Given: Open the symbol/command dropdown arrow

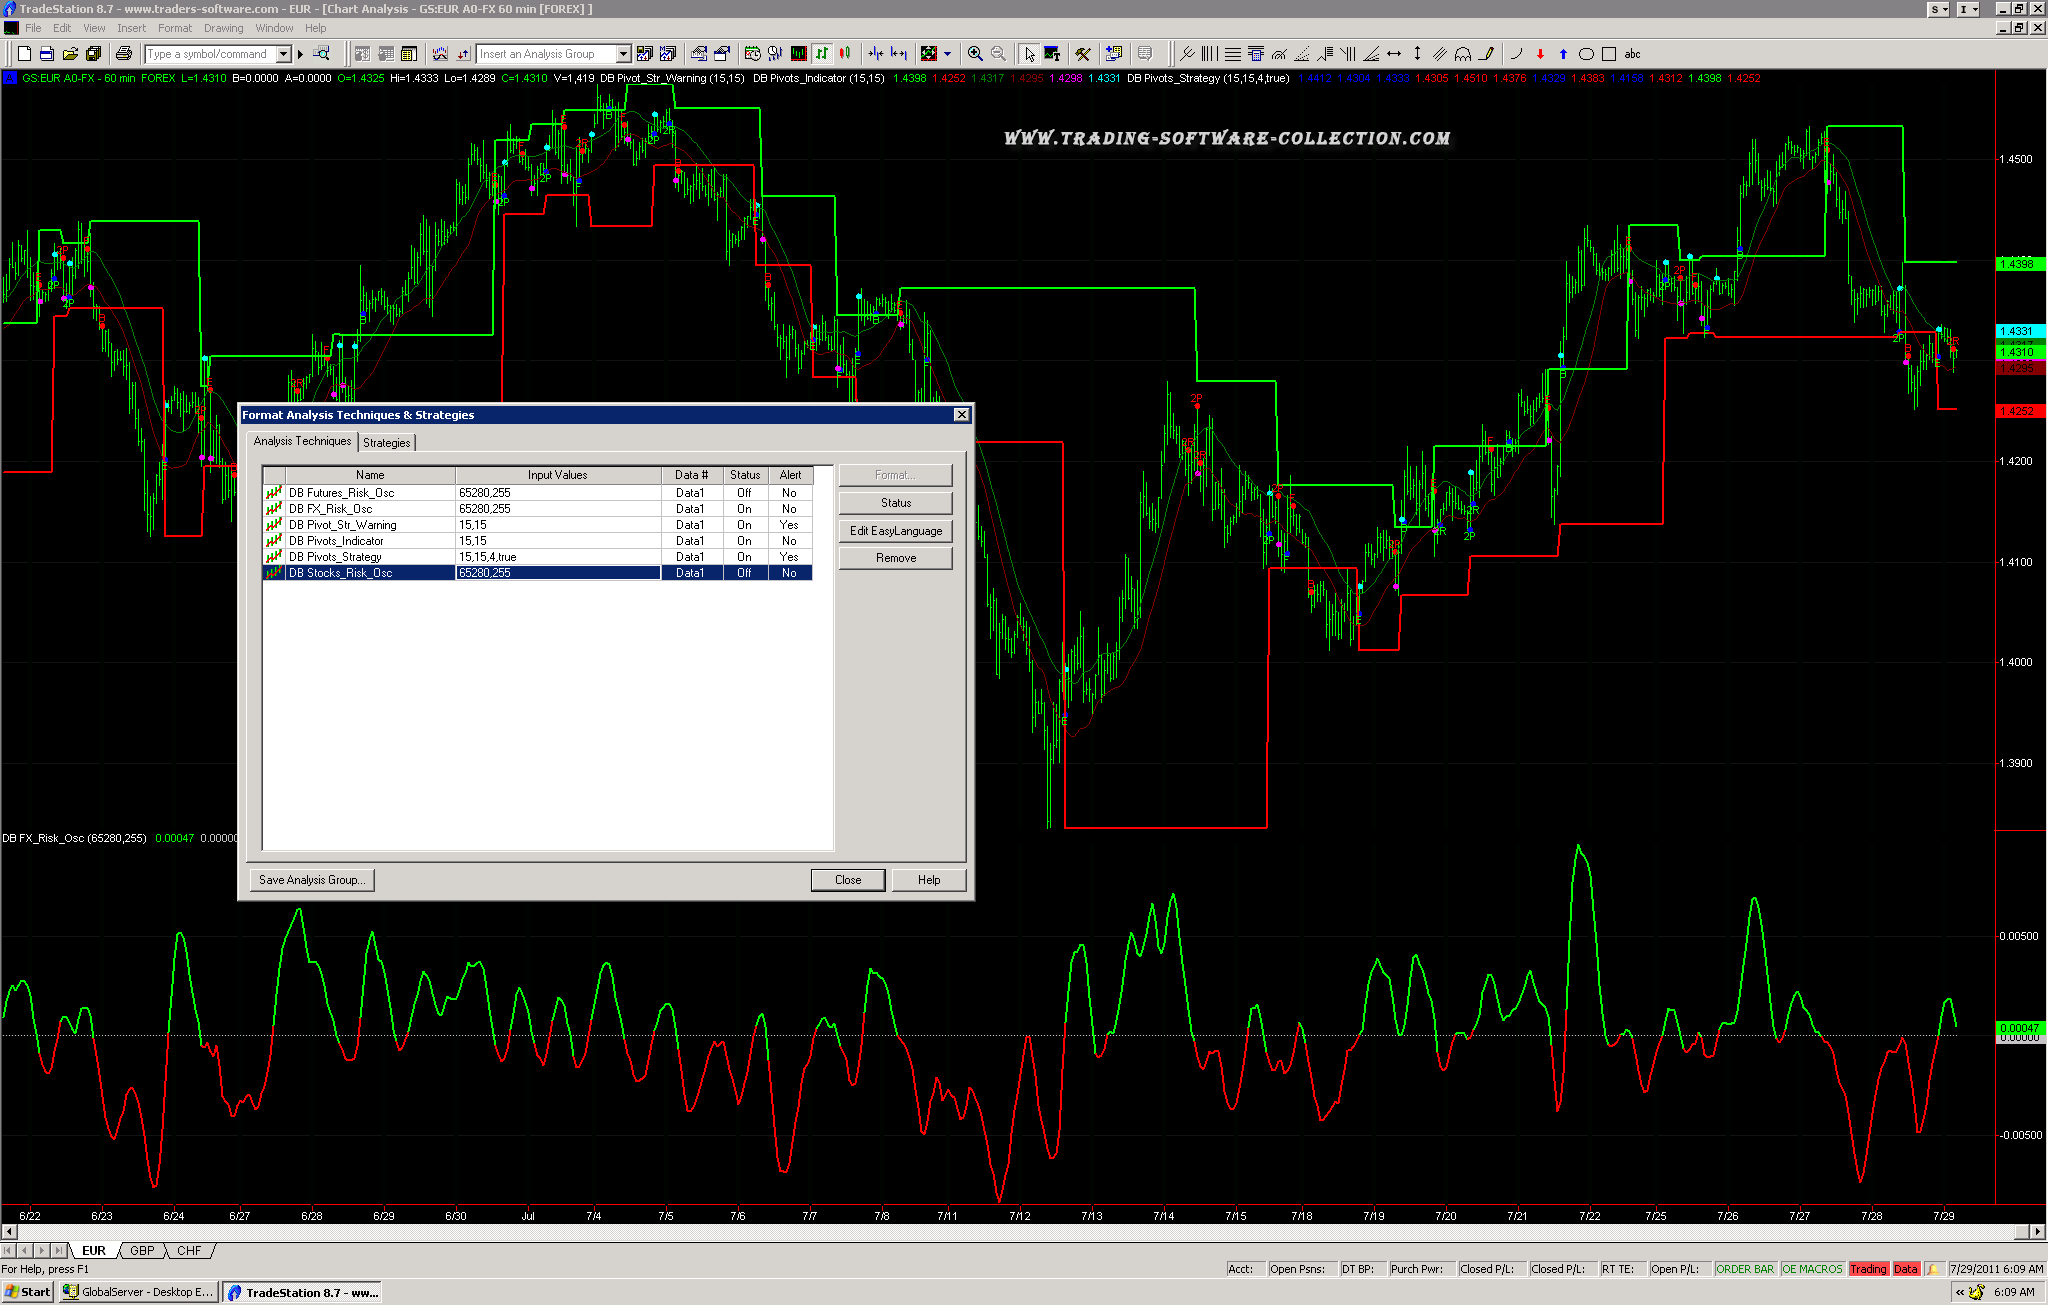Looking at the screenshot, I should 283,54.
